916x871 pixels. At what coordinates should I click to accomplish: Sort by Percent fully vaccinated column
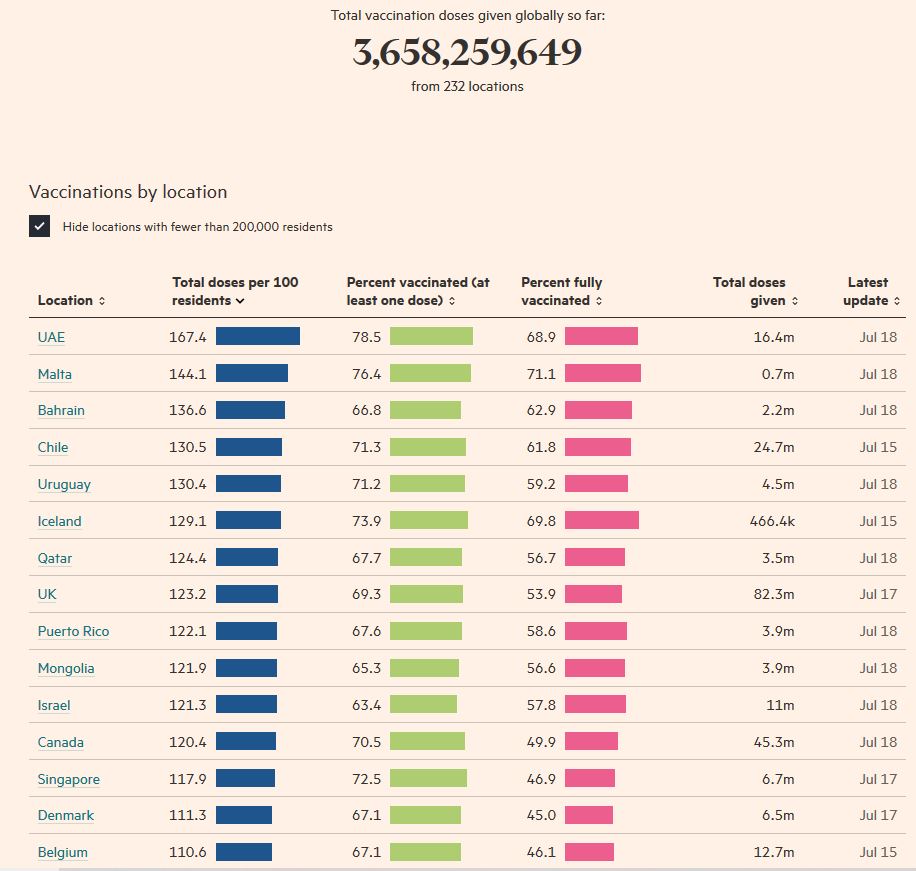[599, 301]
